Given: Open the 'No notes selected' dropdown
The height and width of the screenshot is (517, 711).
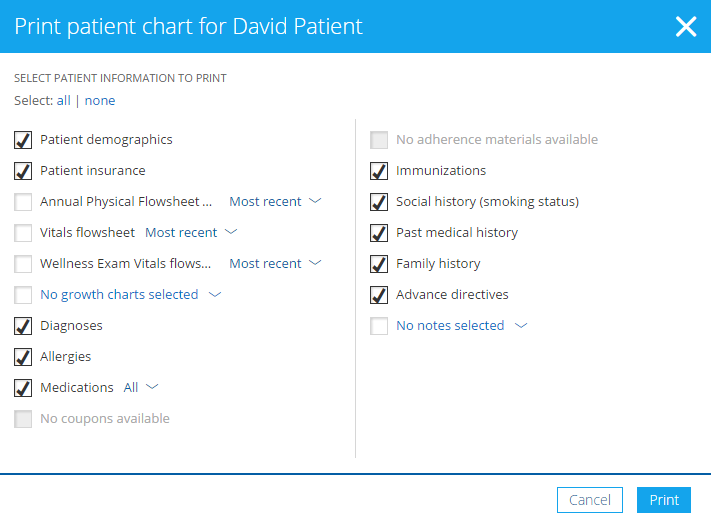Looking at the screenshot, I should [461, 326].
